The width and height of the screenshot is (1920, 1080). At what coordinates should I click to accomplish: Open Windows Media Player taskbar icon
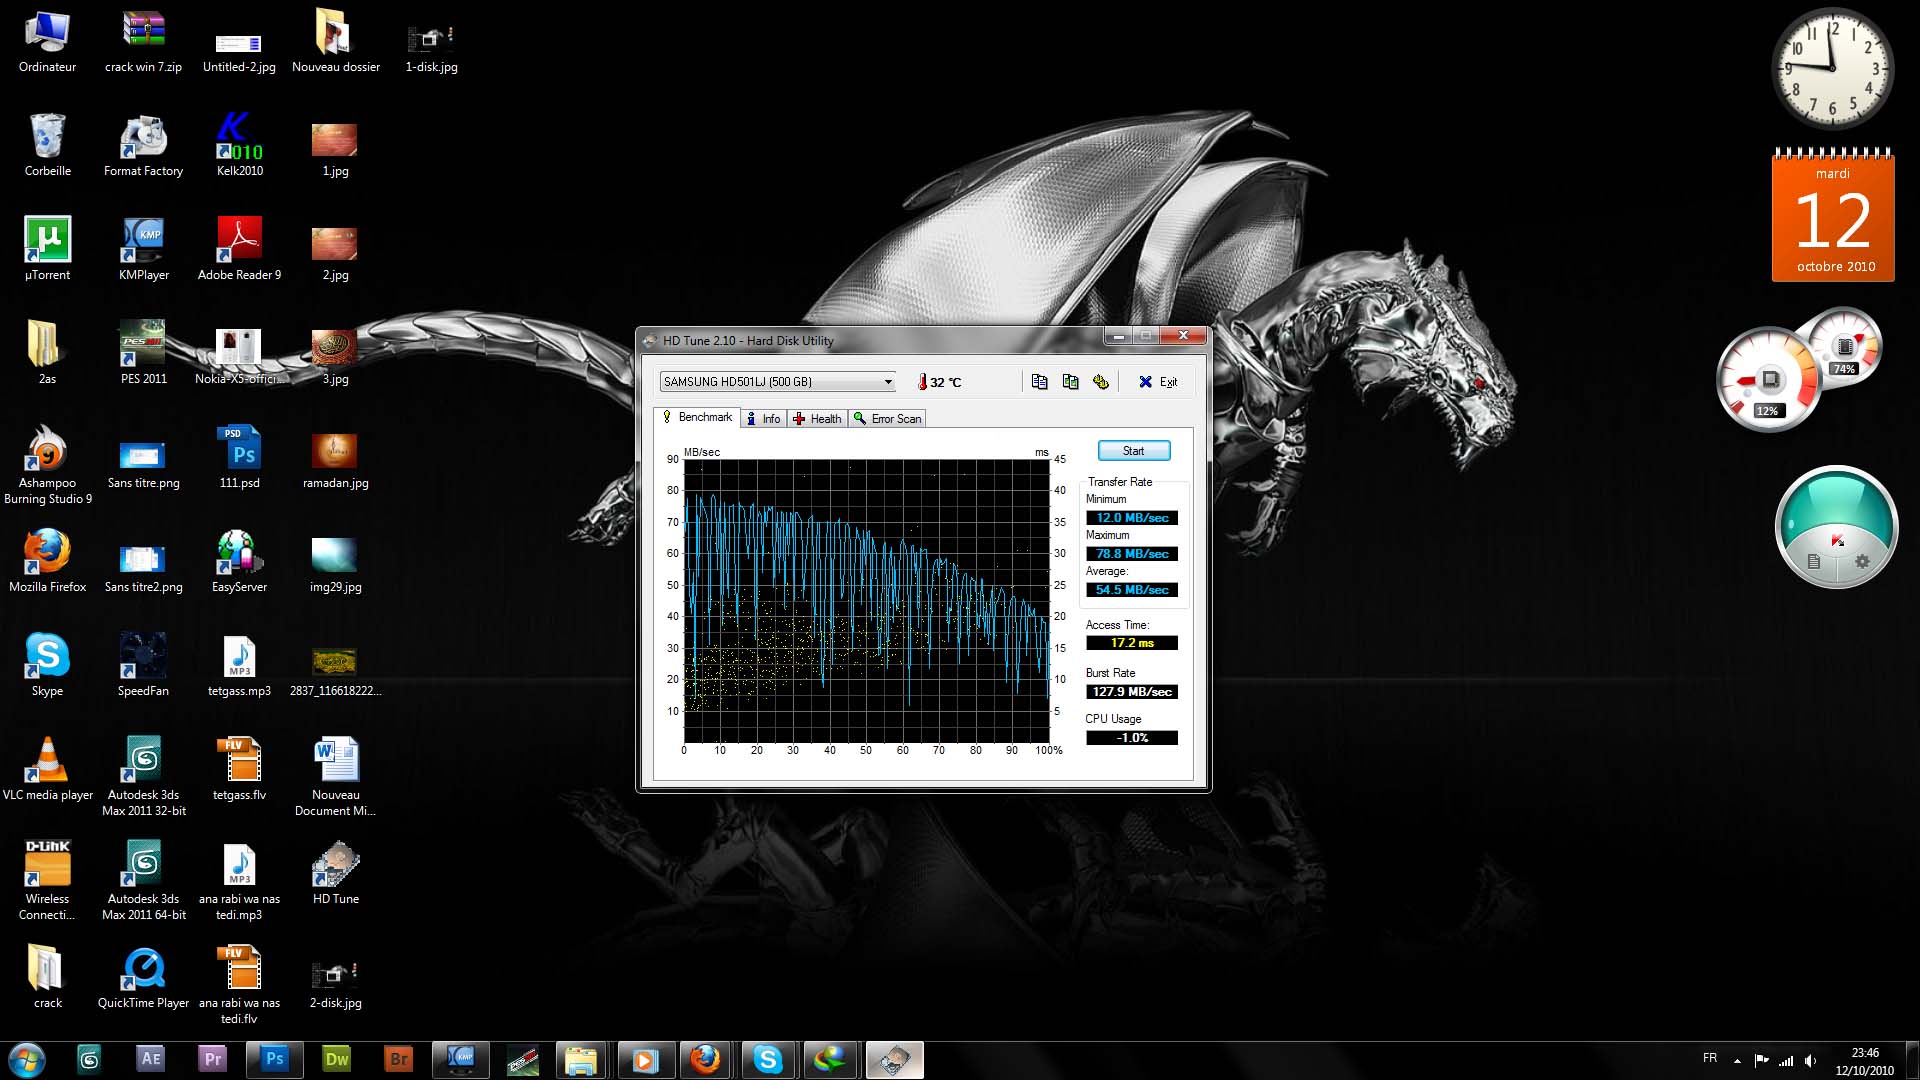click(645, 1059)
